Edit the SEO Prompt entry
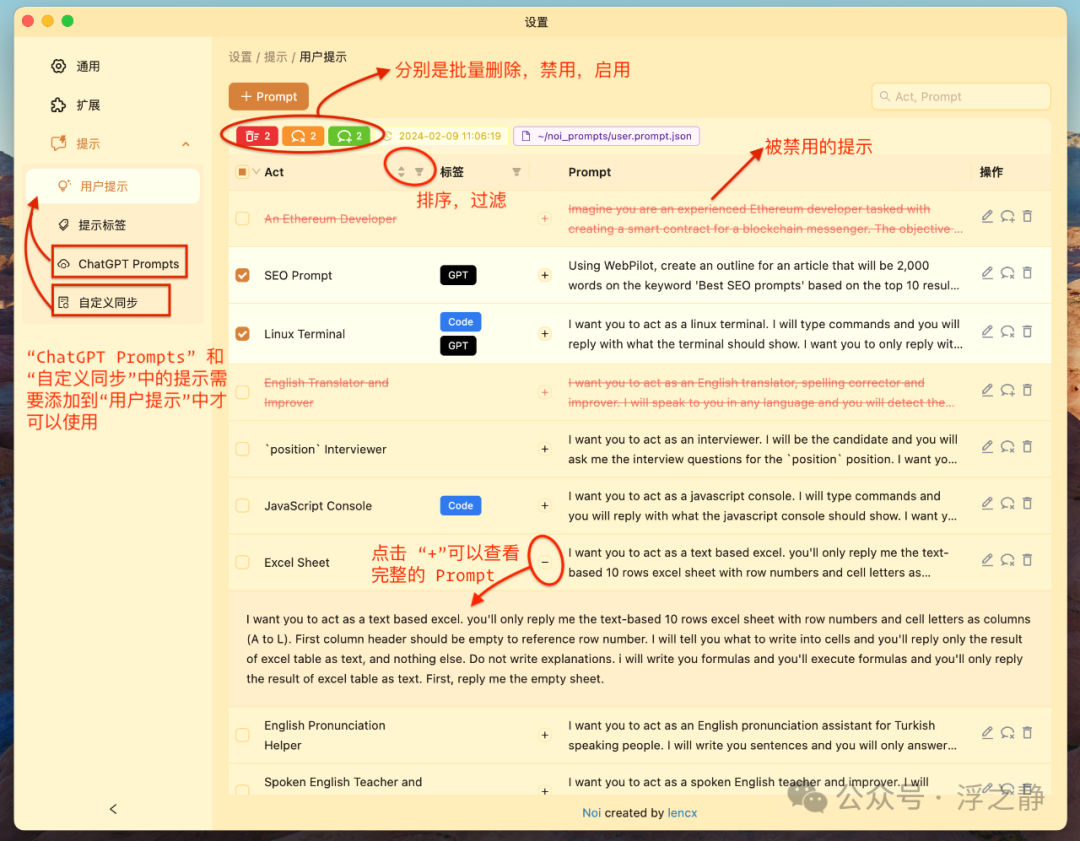This screenshot has width=1080, height=841. pyautogui.click(x=987, y=273)
